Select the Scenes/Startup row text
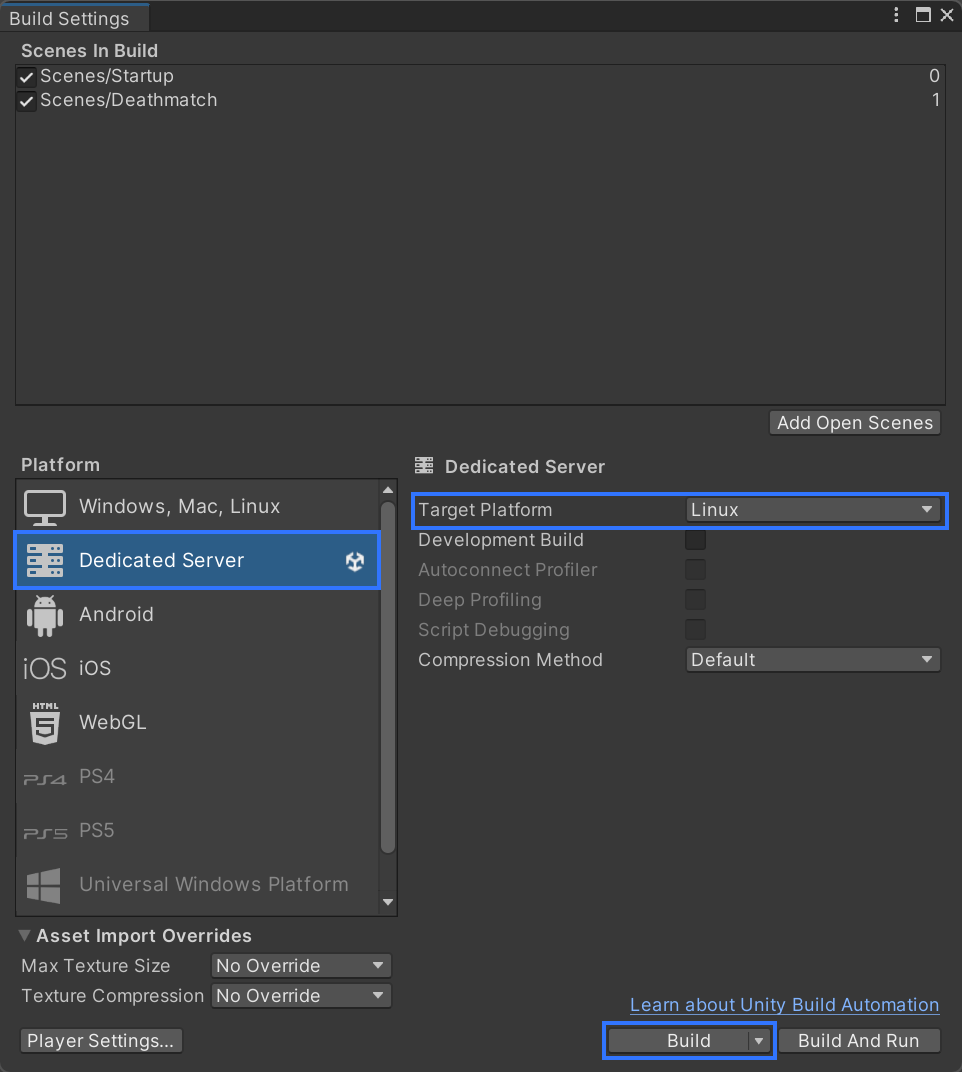The height and width of the screenshot is (1072, 962). coord(107,76)
